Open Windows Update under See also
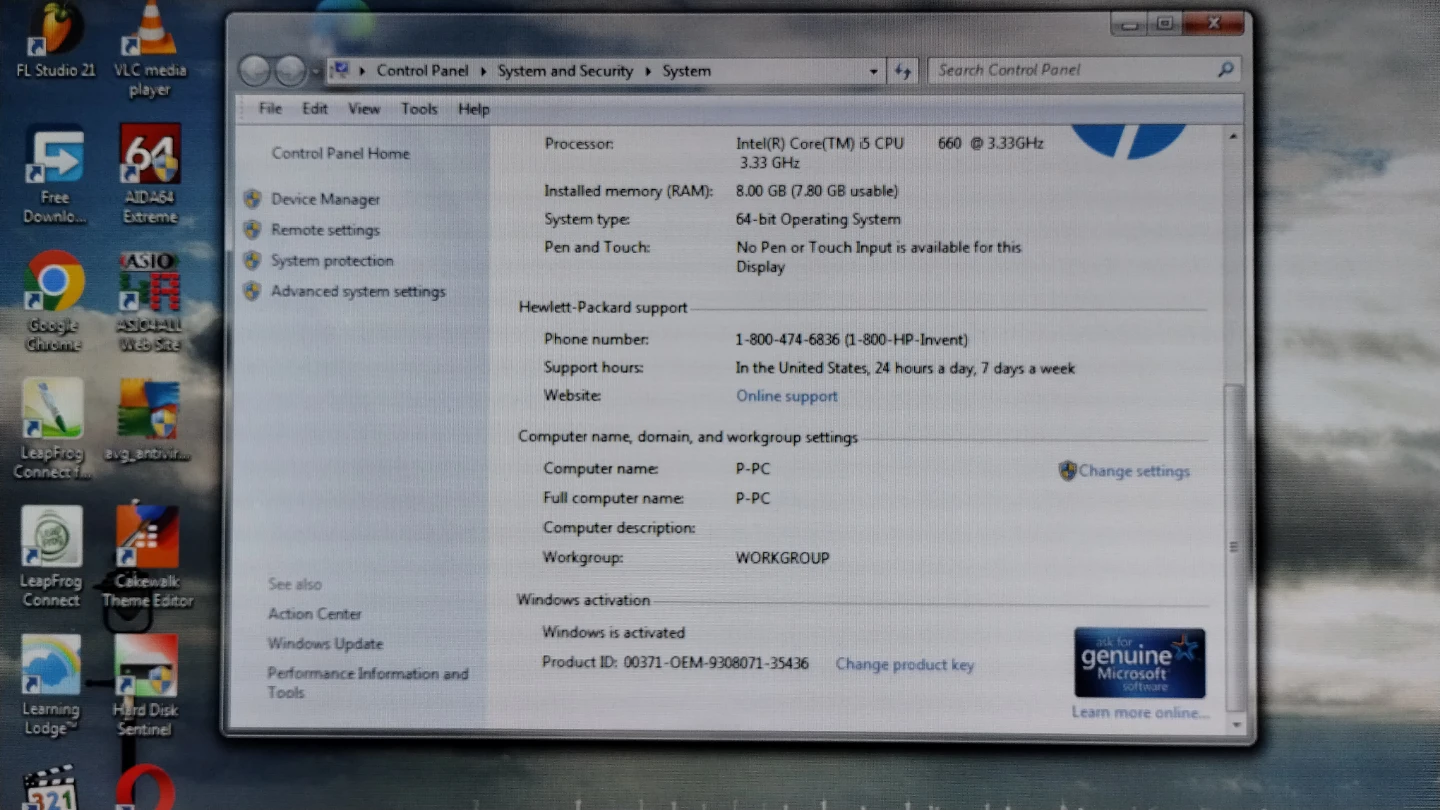Screen dimensions: 1440x810 [325, 644]
